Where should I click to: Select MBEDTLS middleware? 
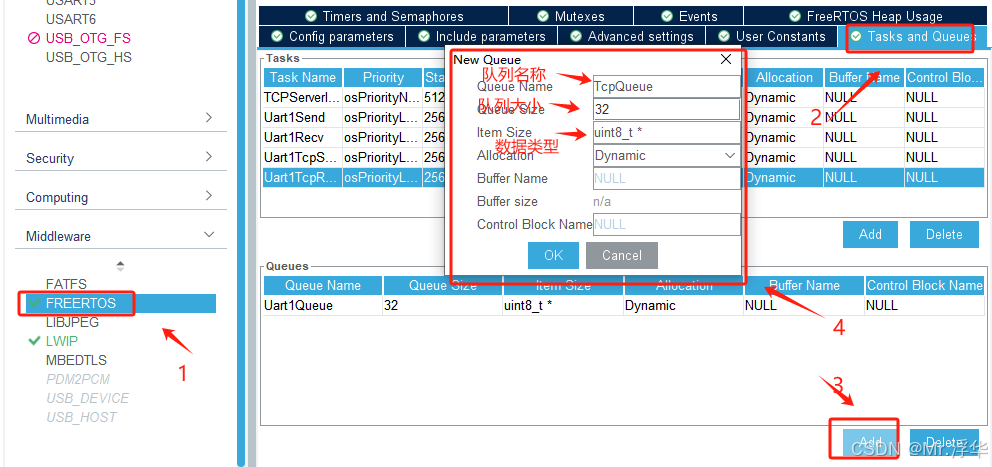coord(76,360)
